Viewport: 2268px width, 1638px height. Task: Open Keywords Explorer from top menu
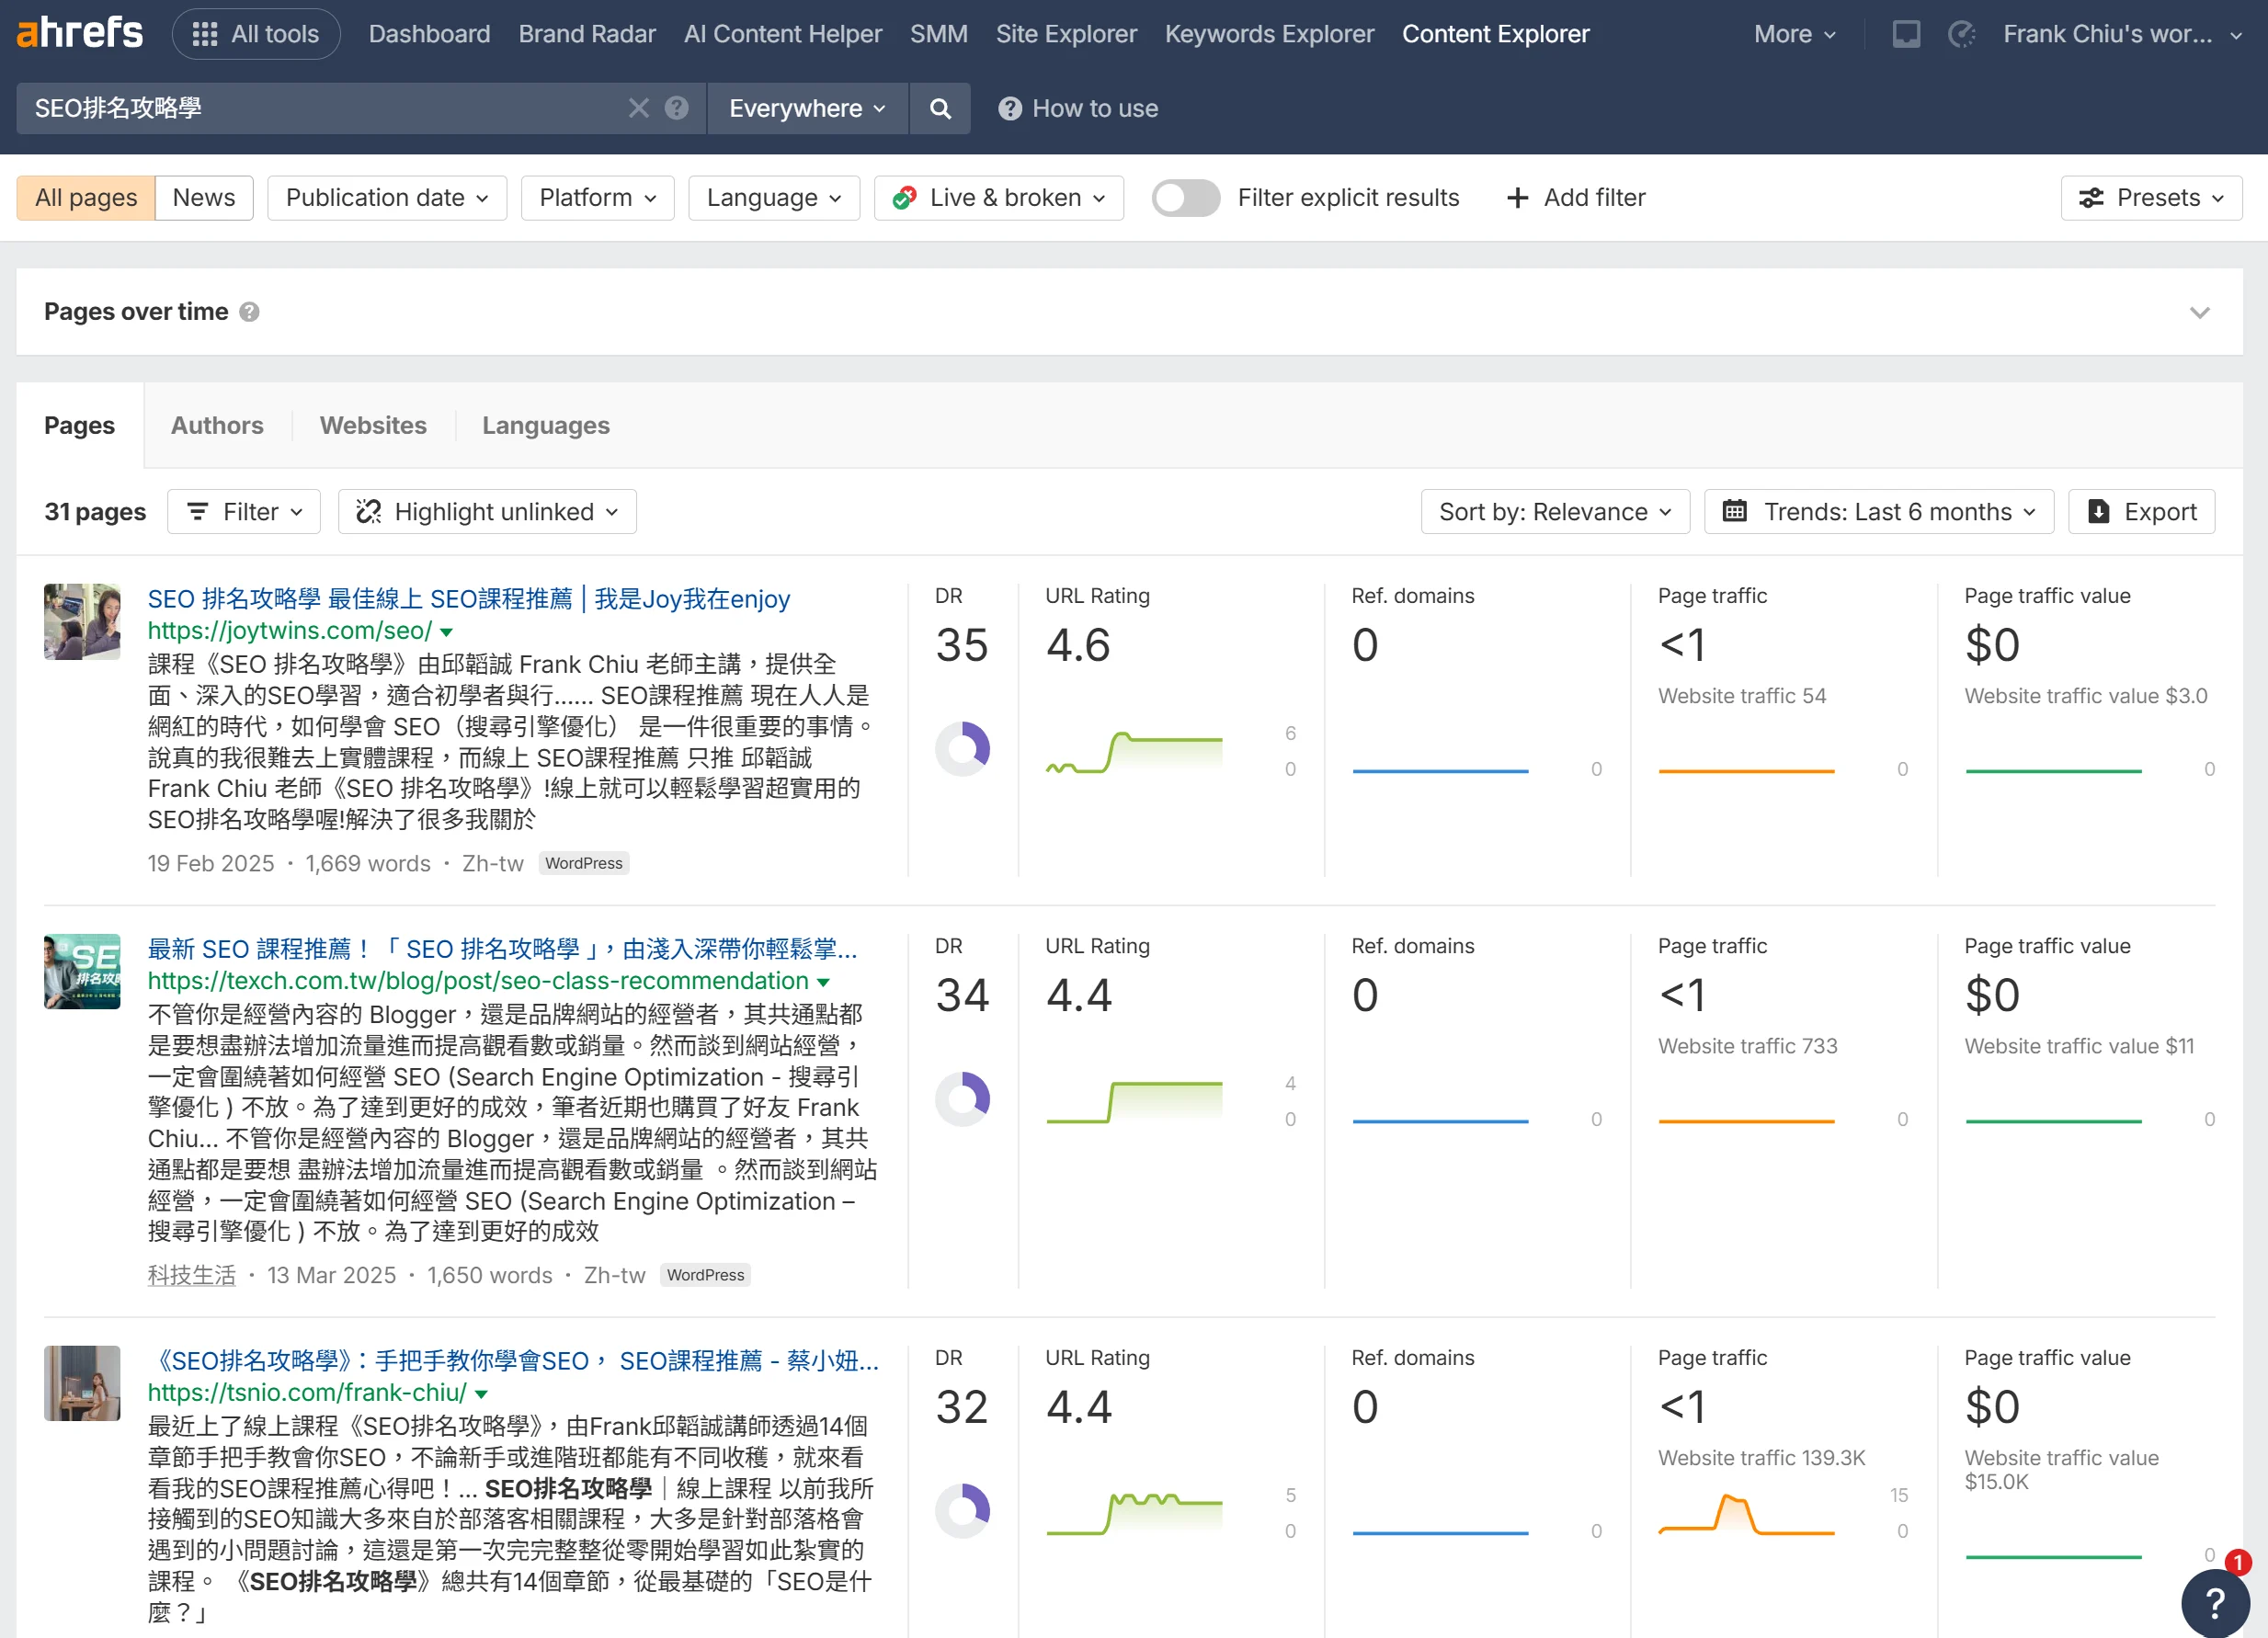1269,34
